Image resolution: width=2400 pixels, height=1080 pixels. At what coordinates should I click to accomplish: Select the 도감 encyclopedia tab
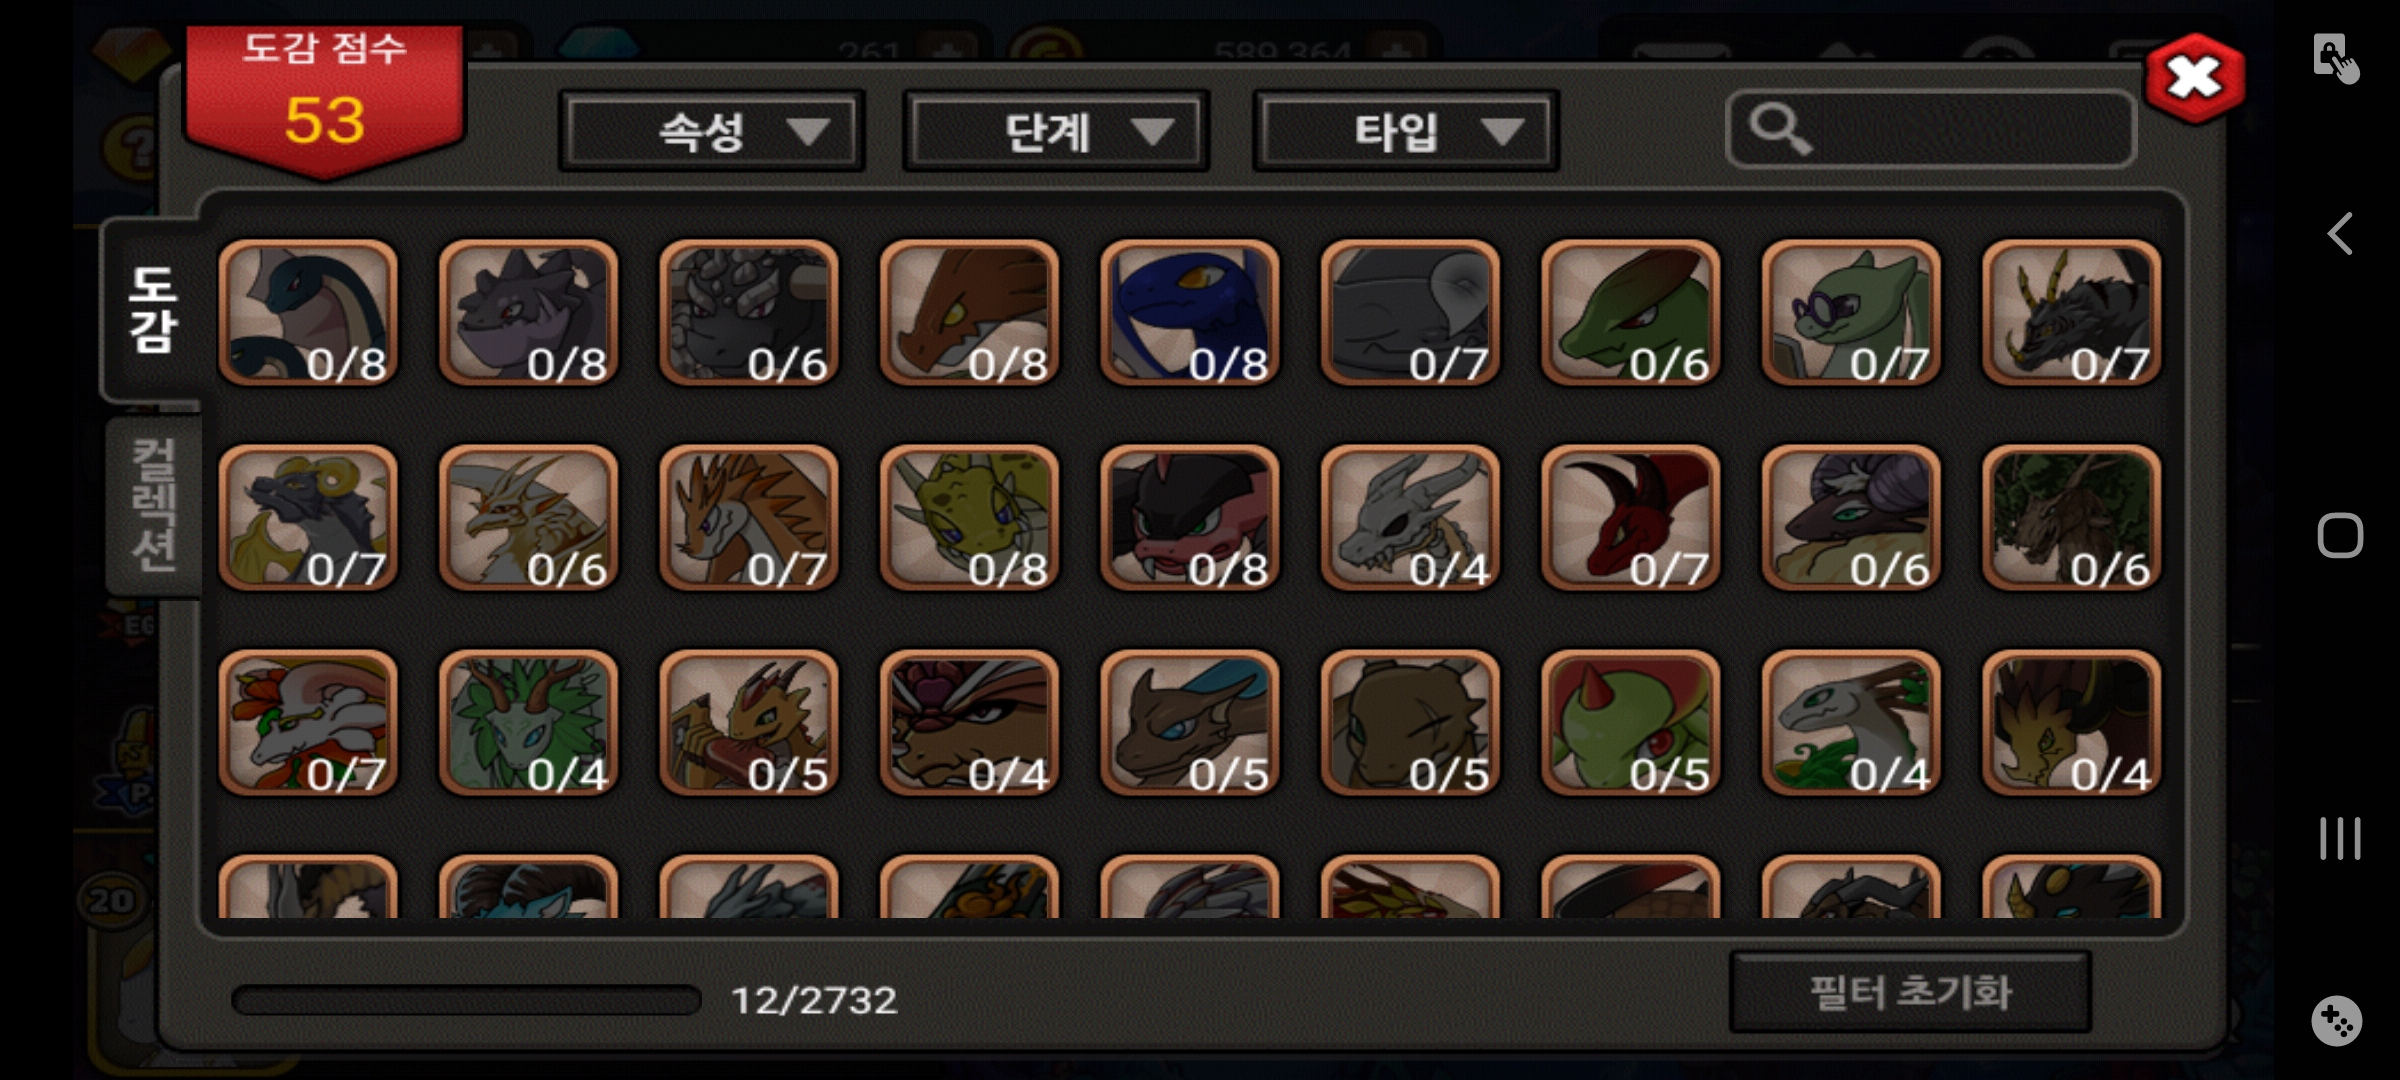(153, 310)
